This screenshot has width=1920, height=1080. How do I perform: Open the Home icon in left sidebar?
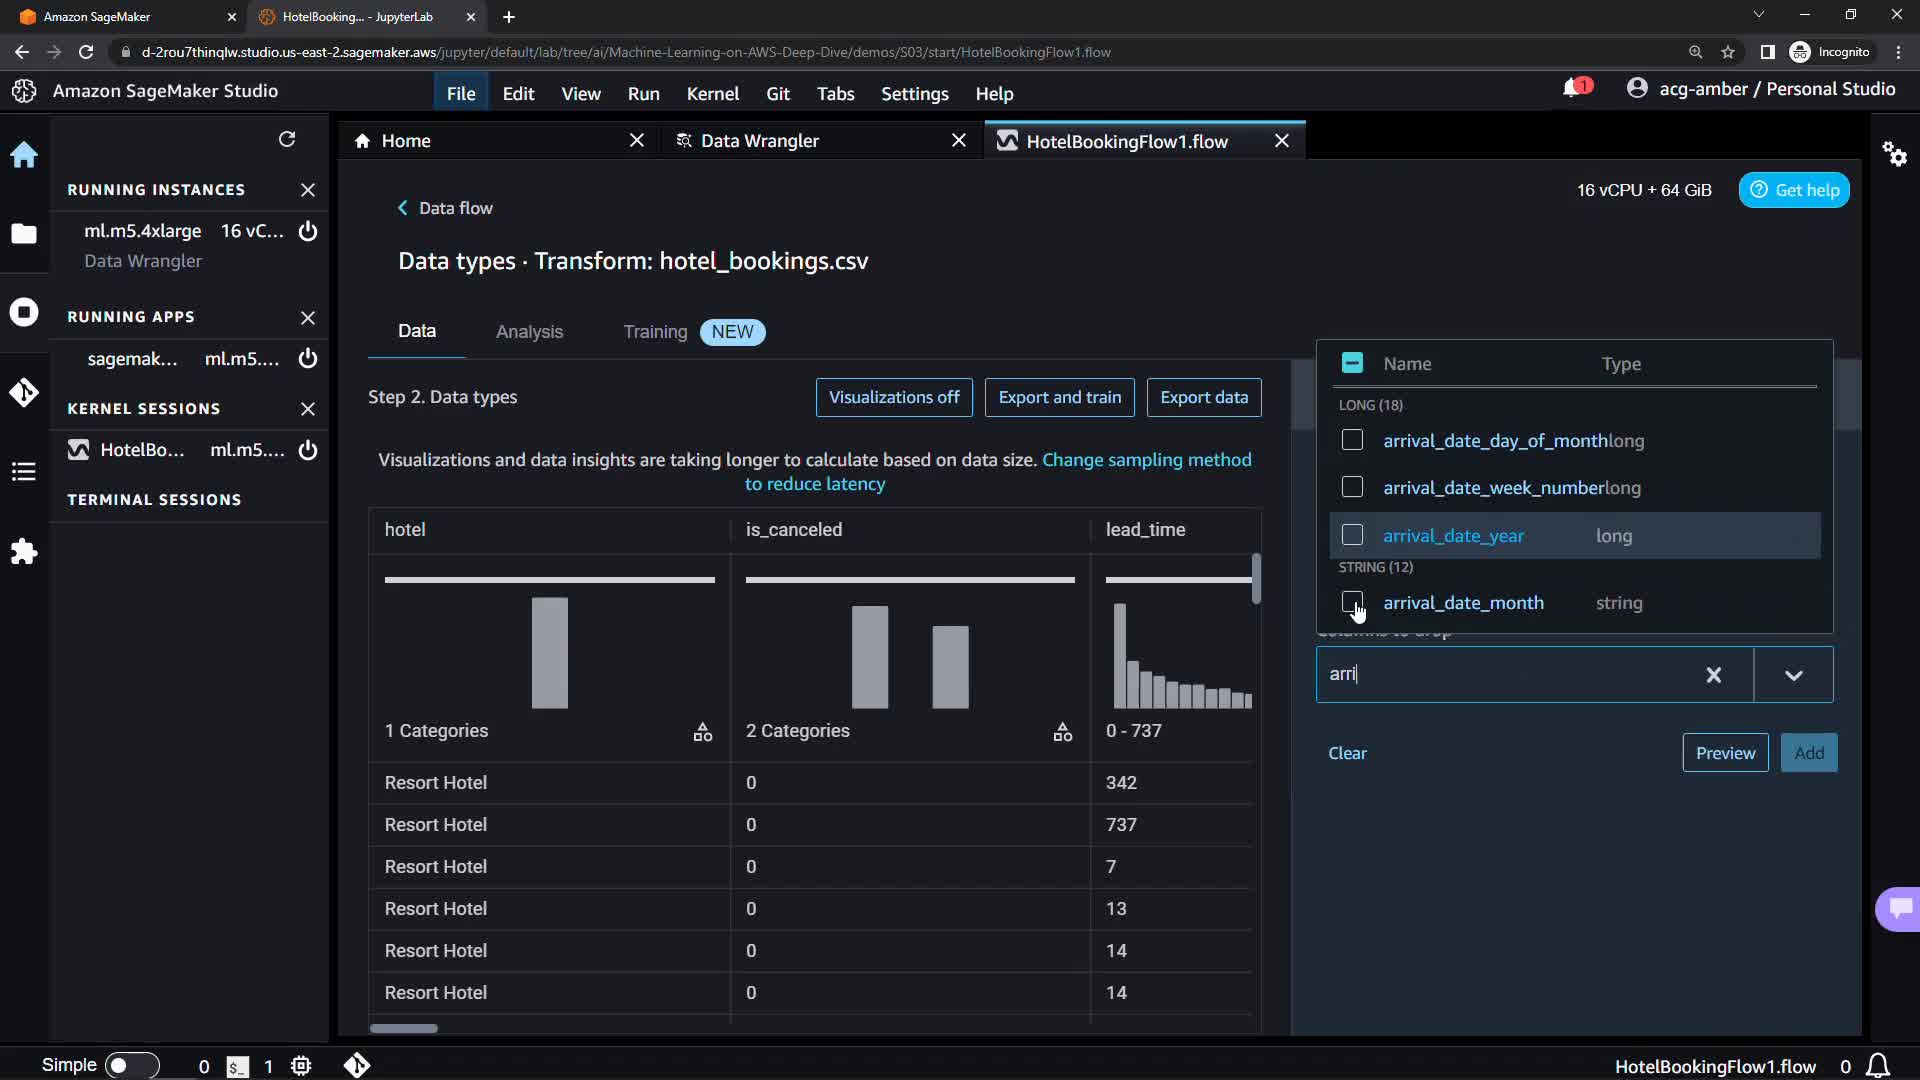tap(24, 155)
